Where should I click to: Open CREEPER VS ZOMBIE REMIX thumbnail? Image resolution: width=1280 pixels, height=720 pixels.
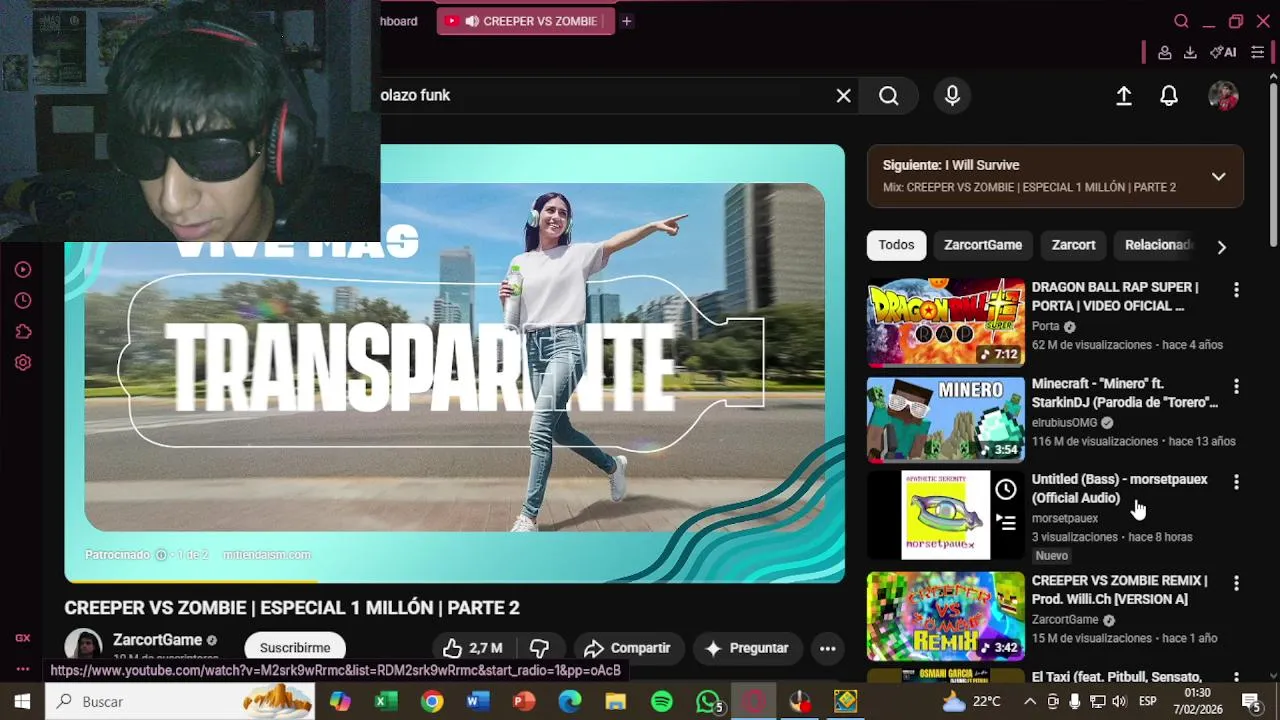click(x=946, y=616)
